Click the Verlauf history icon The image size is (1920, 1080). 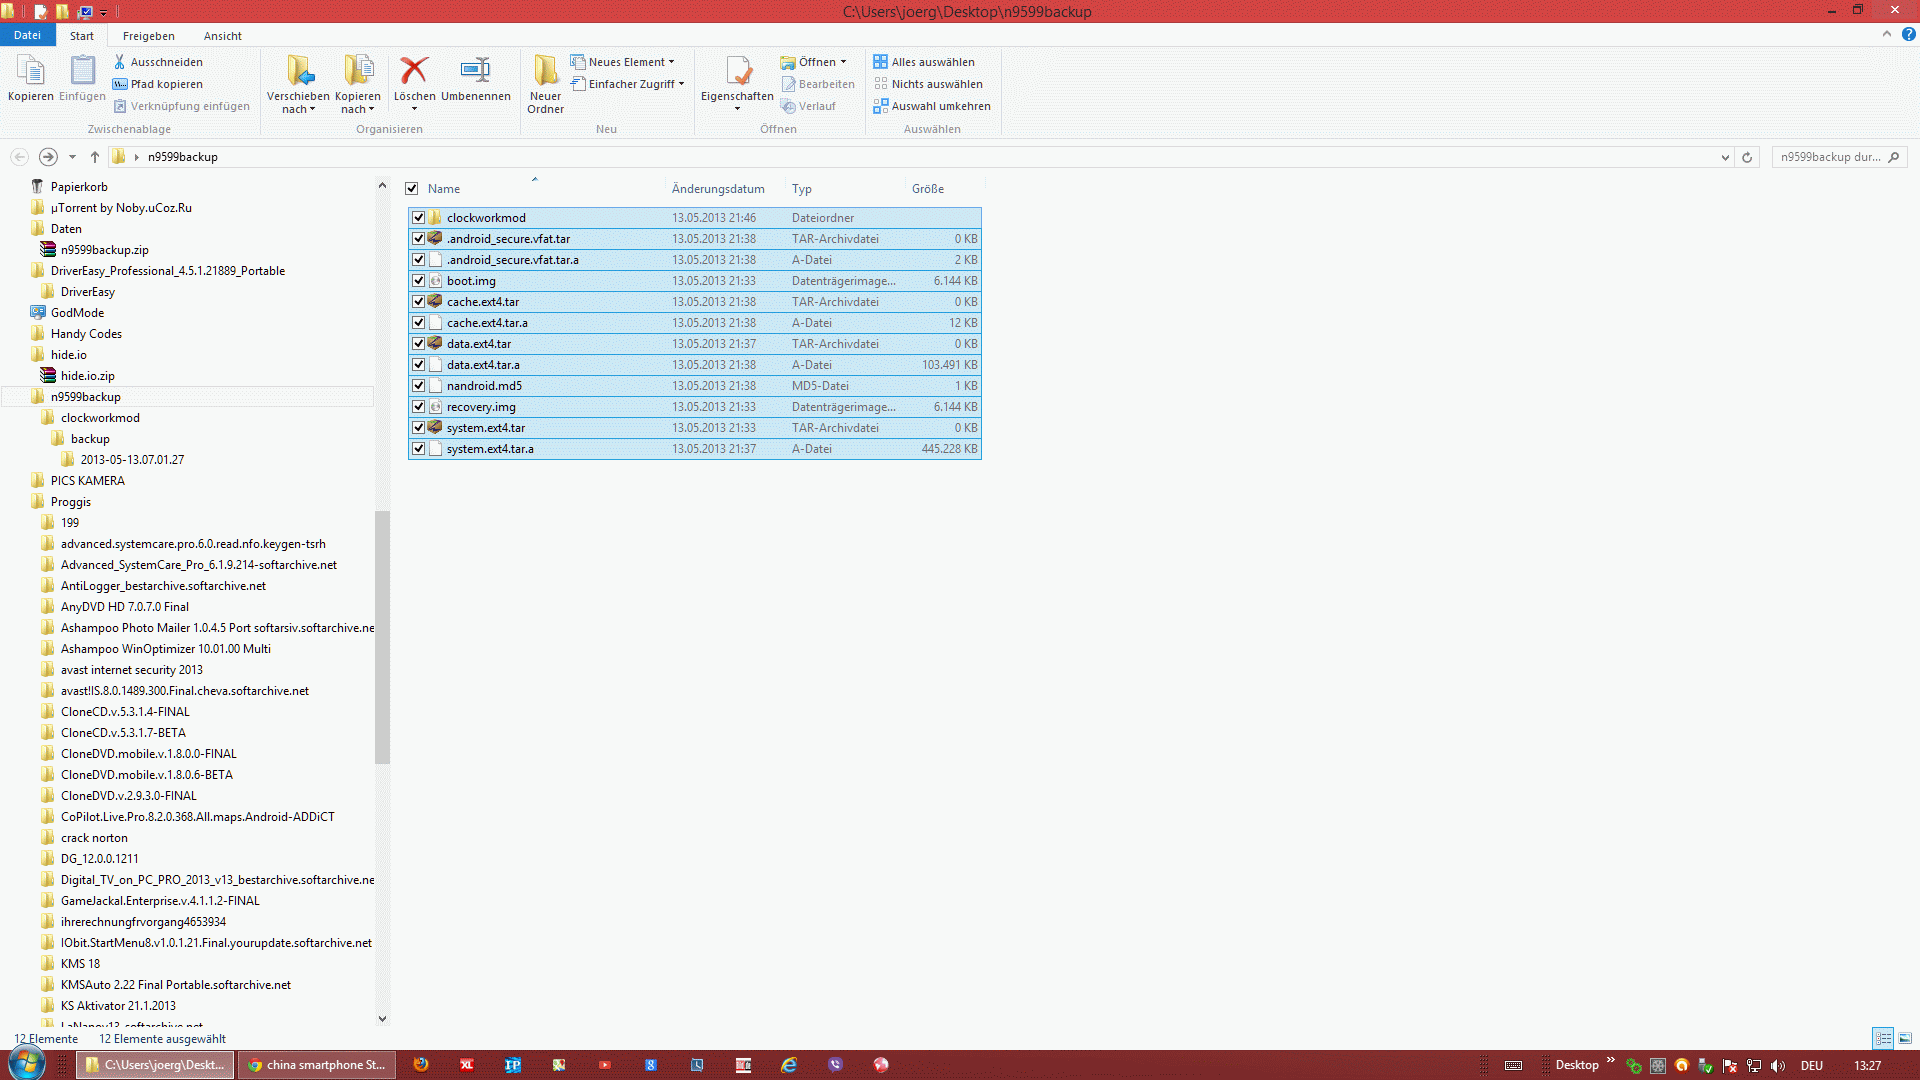[788, 106]
